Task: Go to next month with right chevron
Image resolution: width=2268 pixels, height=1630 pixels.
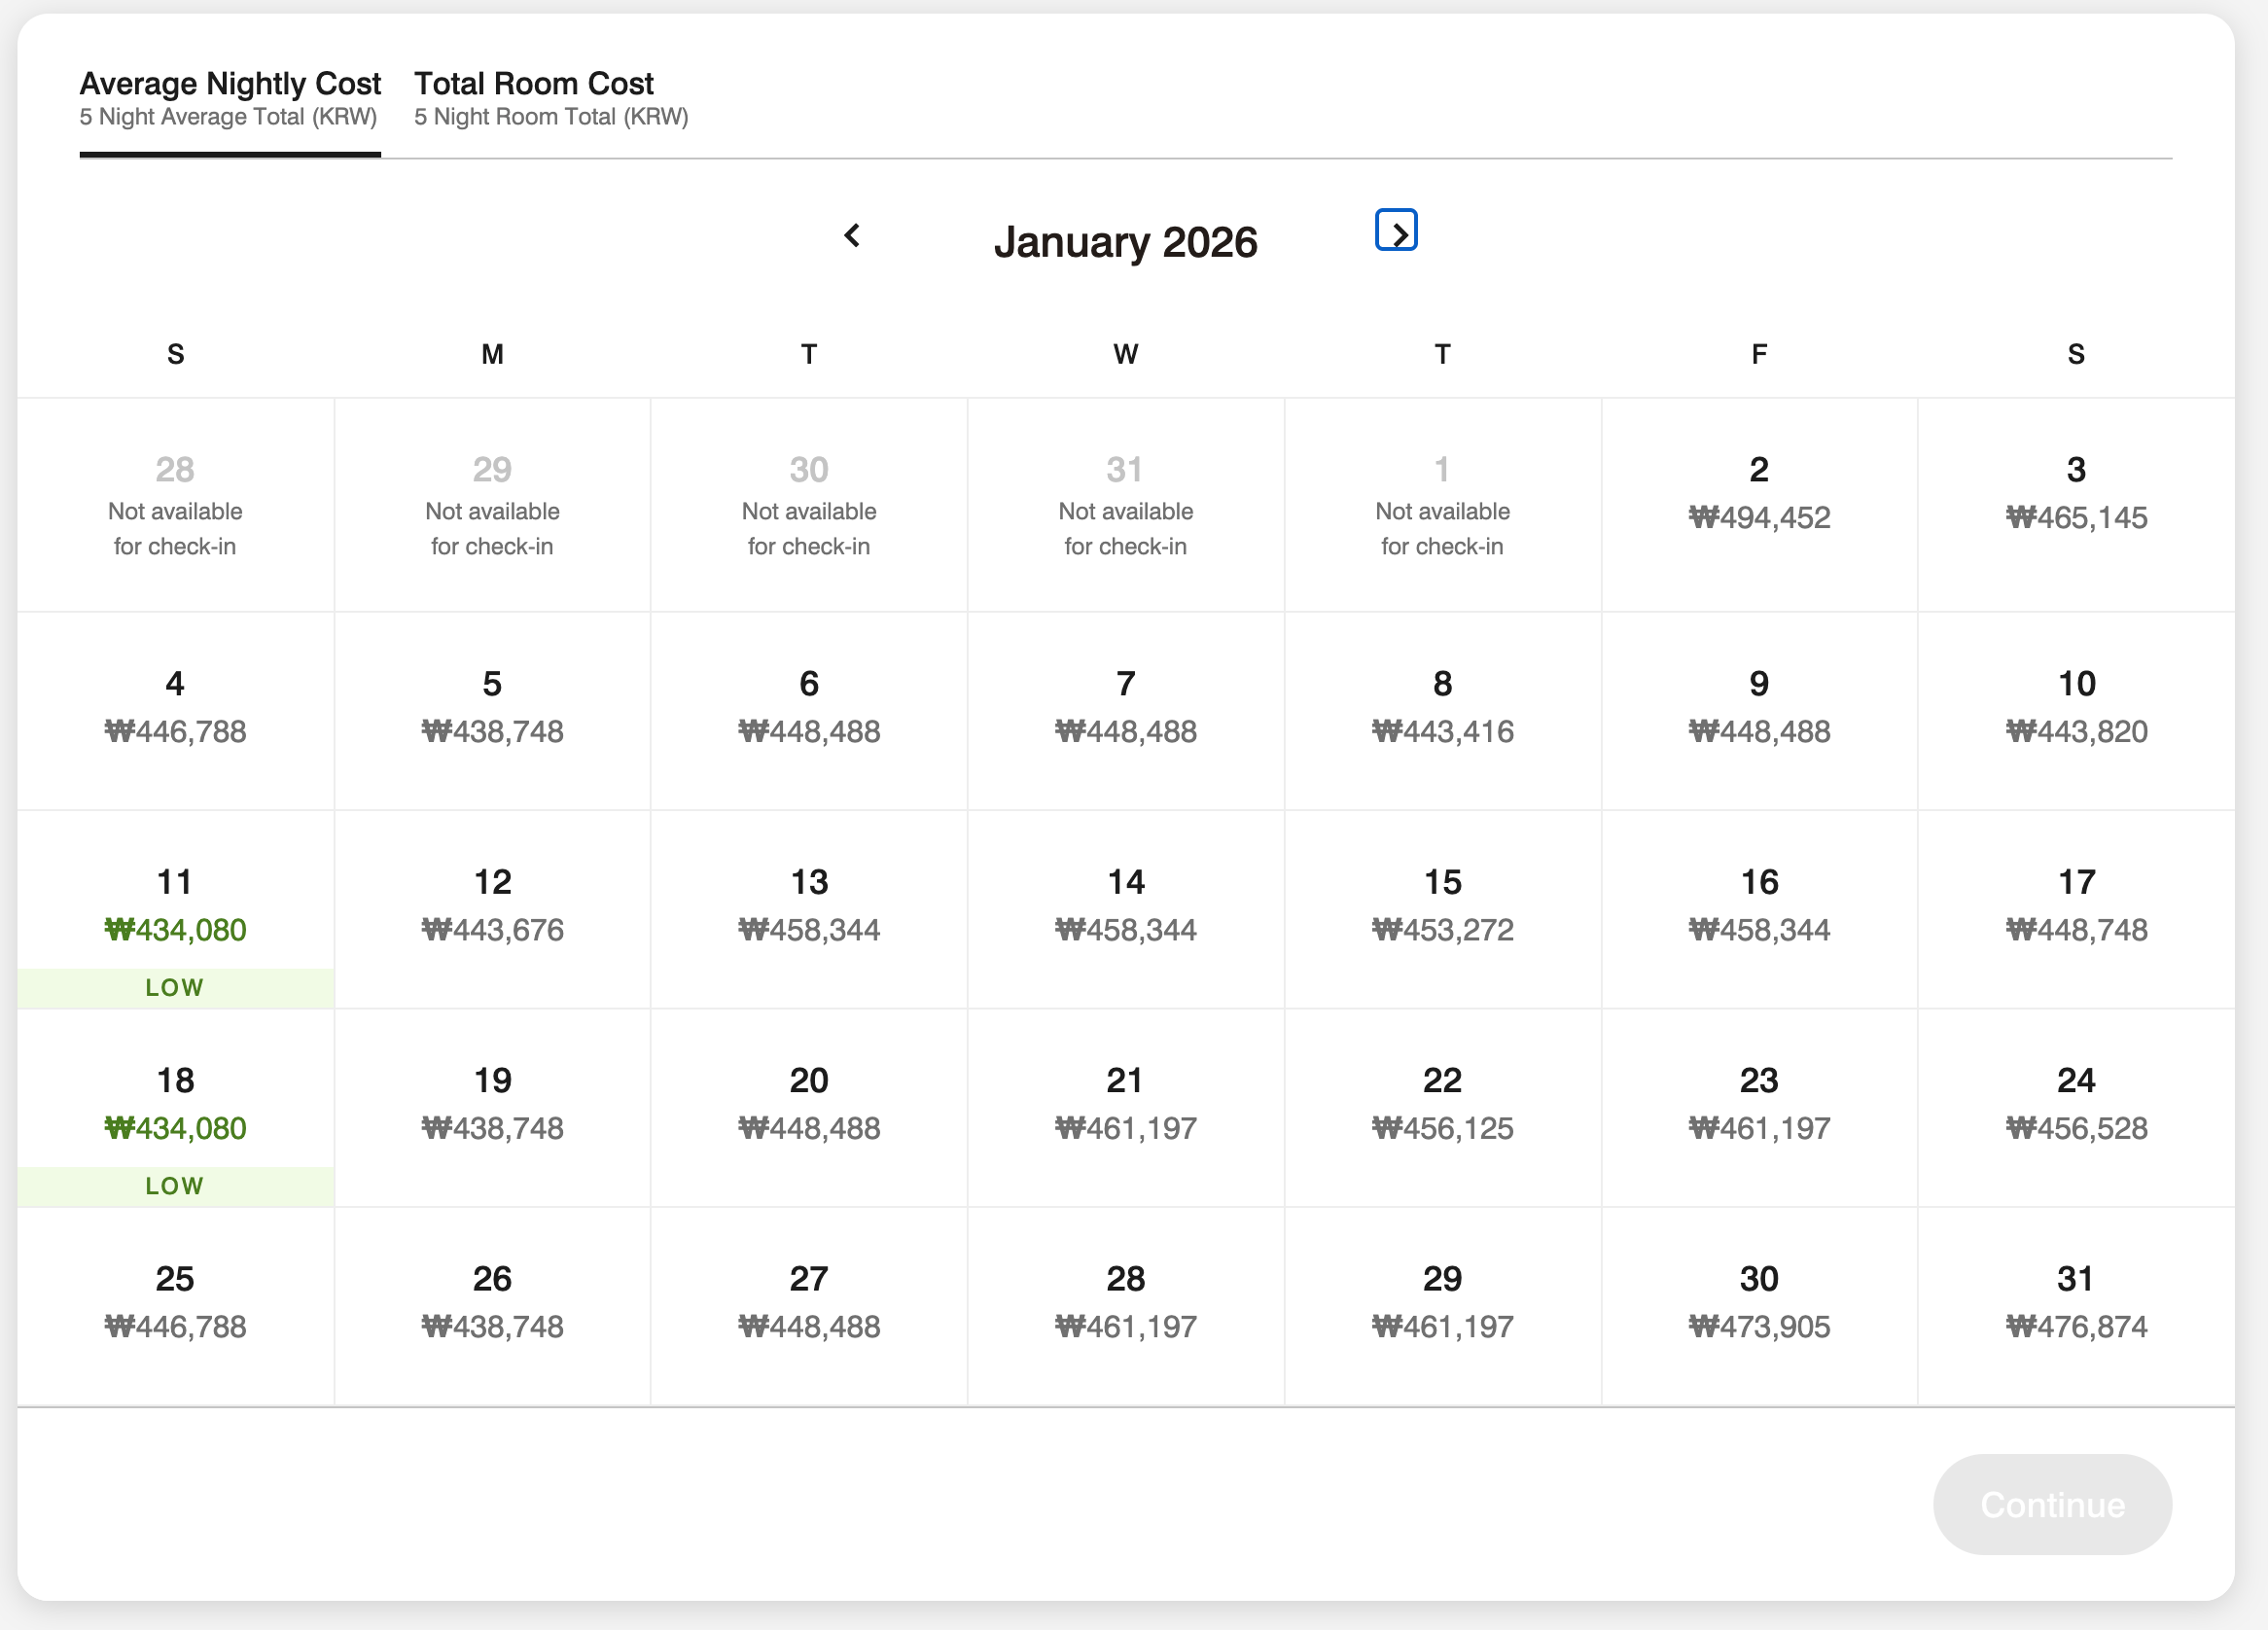Action: pyautogui.click(x=1396, y=232)
